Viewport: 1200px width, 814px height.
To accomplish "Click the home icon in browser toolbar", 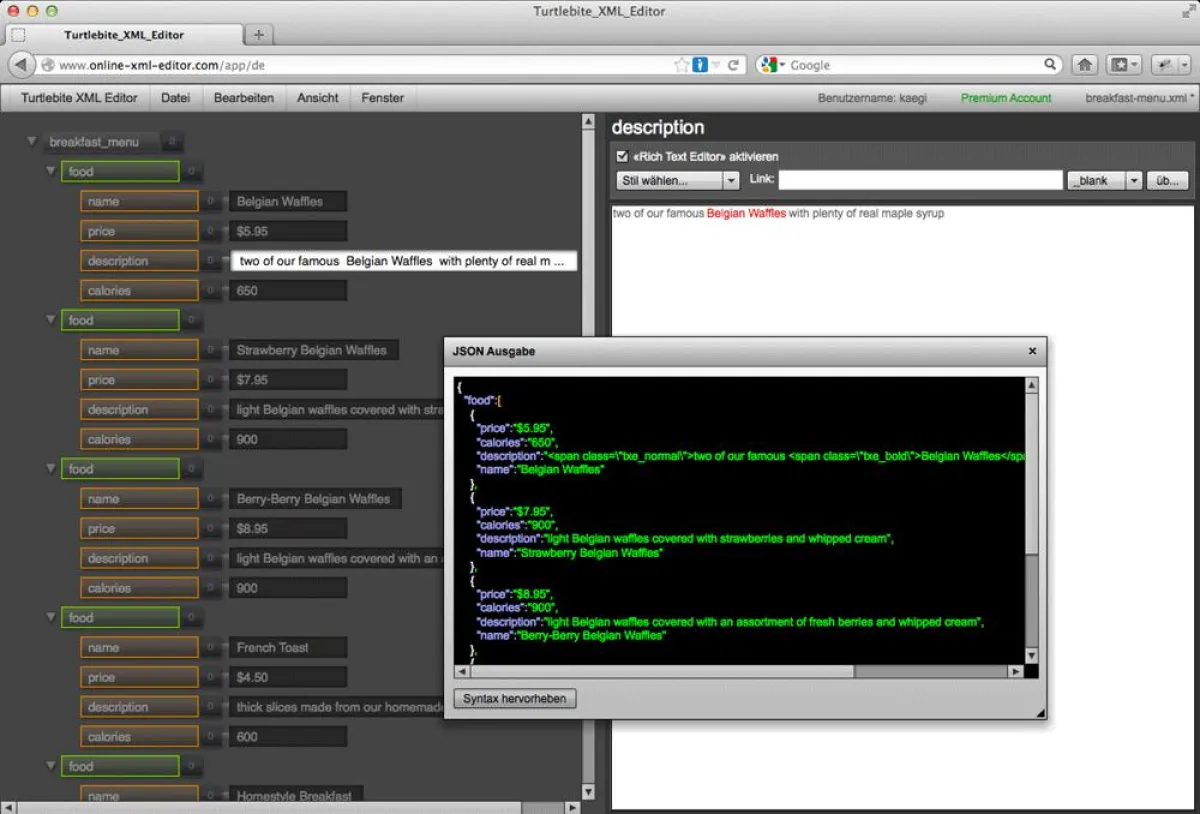I will [1084, 64].
